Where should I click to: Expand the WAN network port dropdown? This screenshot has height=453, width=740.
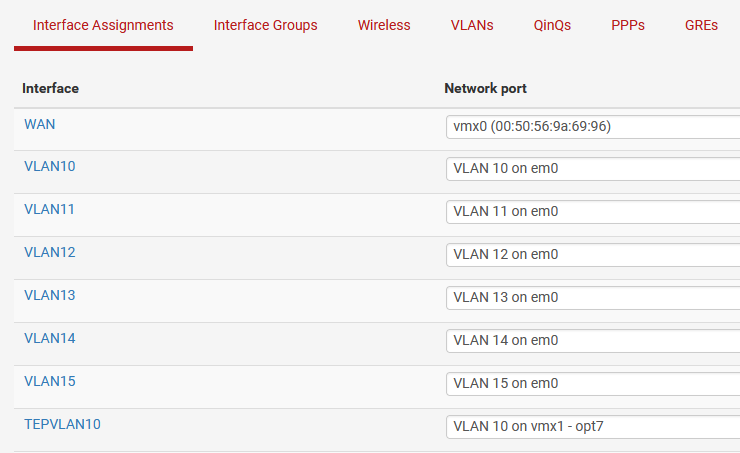pyautogui.click(x=592, y=126)
